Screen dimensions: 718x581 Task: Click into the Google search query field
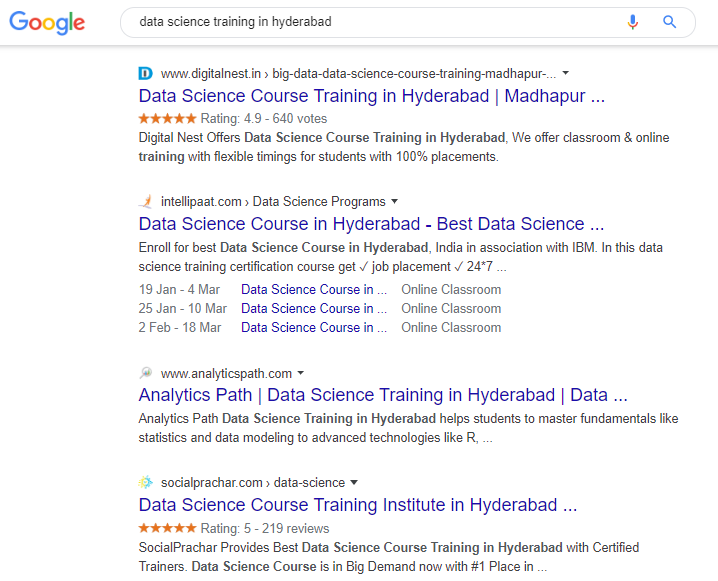point(375,22)
